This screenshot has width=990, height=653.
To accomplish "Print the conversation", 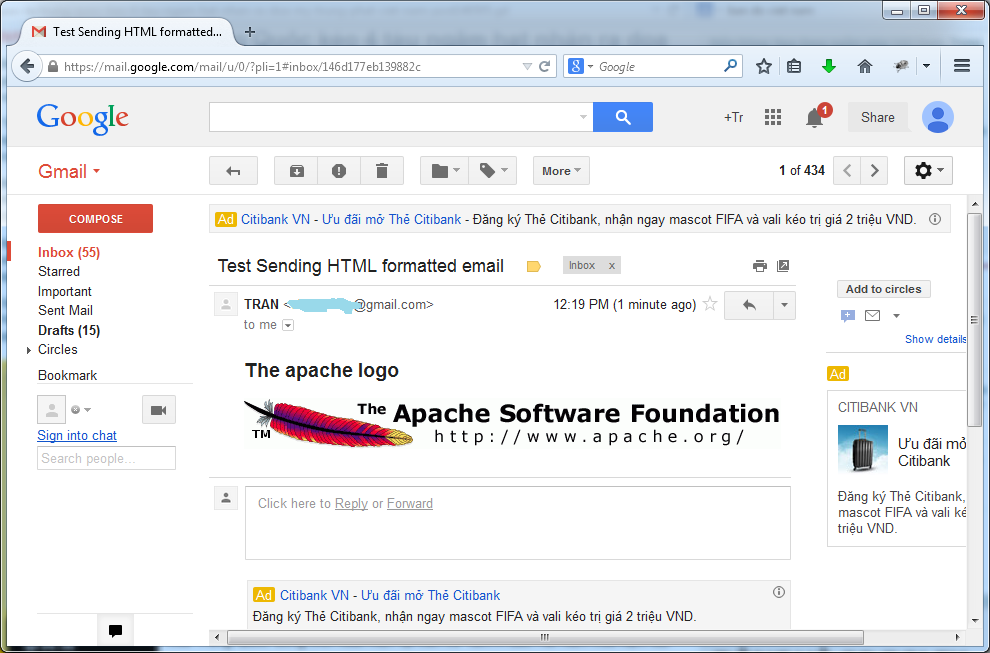I will [x=760, y=266].
